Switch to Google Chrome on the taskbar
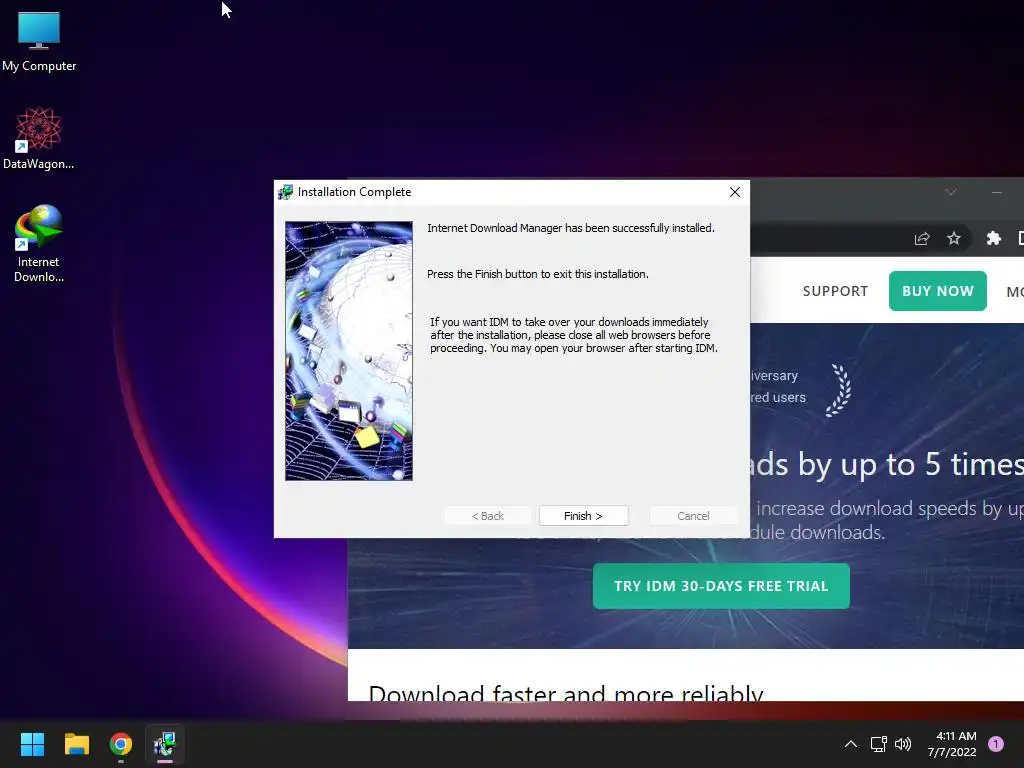The image size is (1024, 768). tap(121, 744)
